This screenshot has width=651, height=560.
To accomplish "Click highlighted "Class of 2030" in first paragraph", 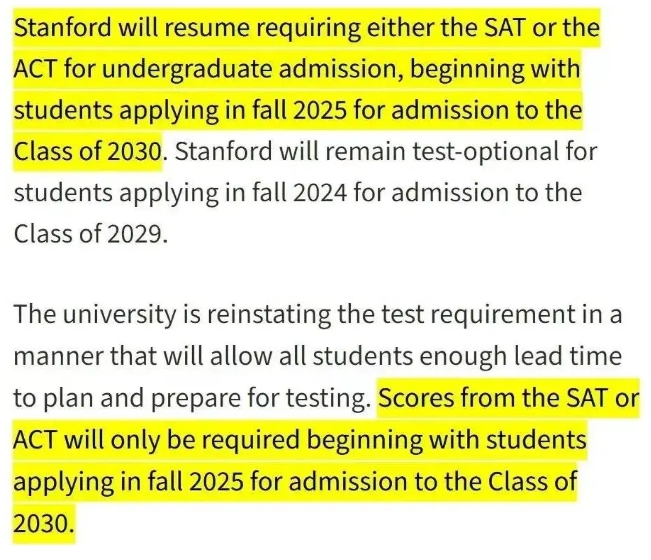I will point(88,151).
